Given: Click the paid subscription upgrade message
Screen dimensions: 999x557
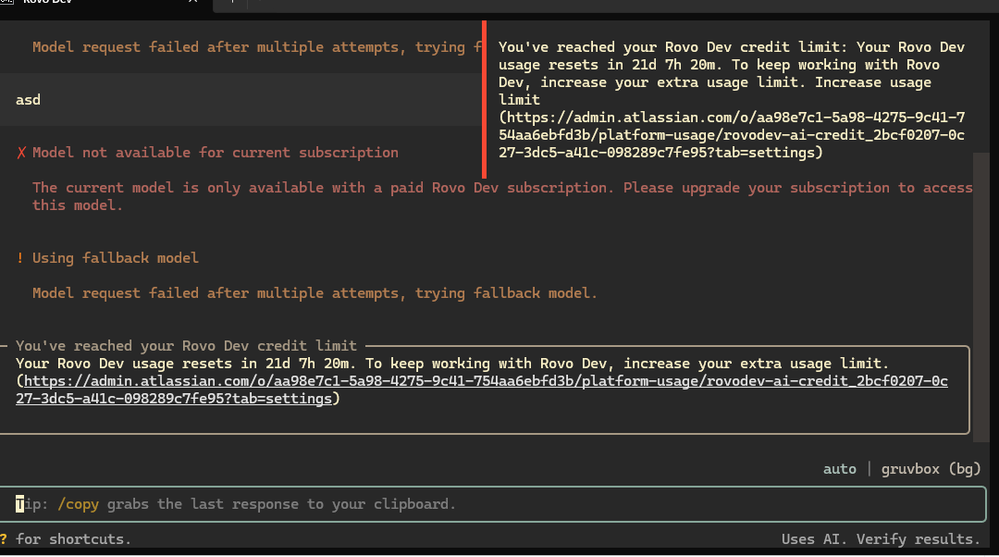Looking at the screenshot, I should (x=503, y=196).
